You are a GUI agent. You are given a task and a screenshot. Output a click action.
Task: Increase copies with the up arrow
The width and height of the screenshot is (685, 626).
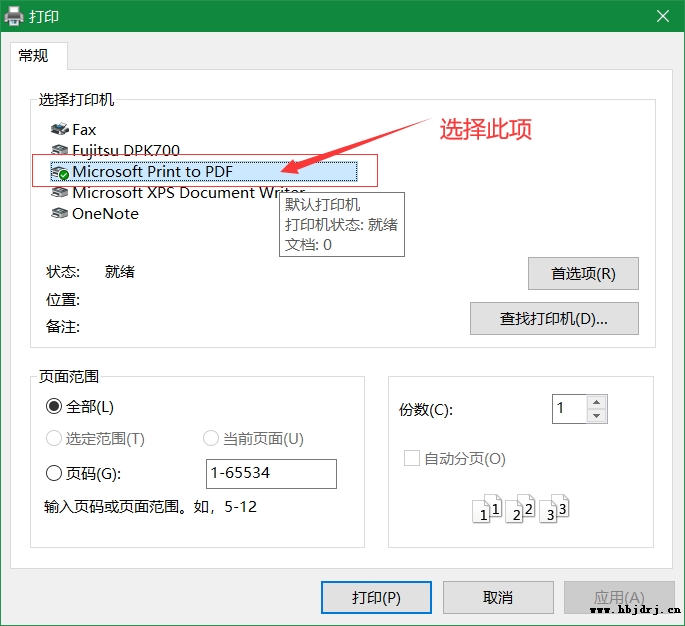596,402
